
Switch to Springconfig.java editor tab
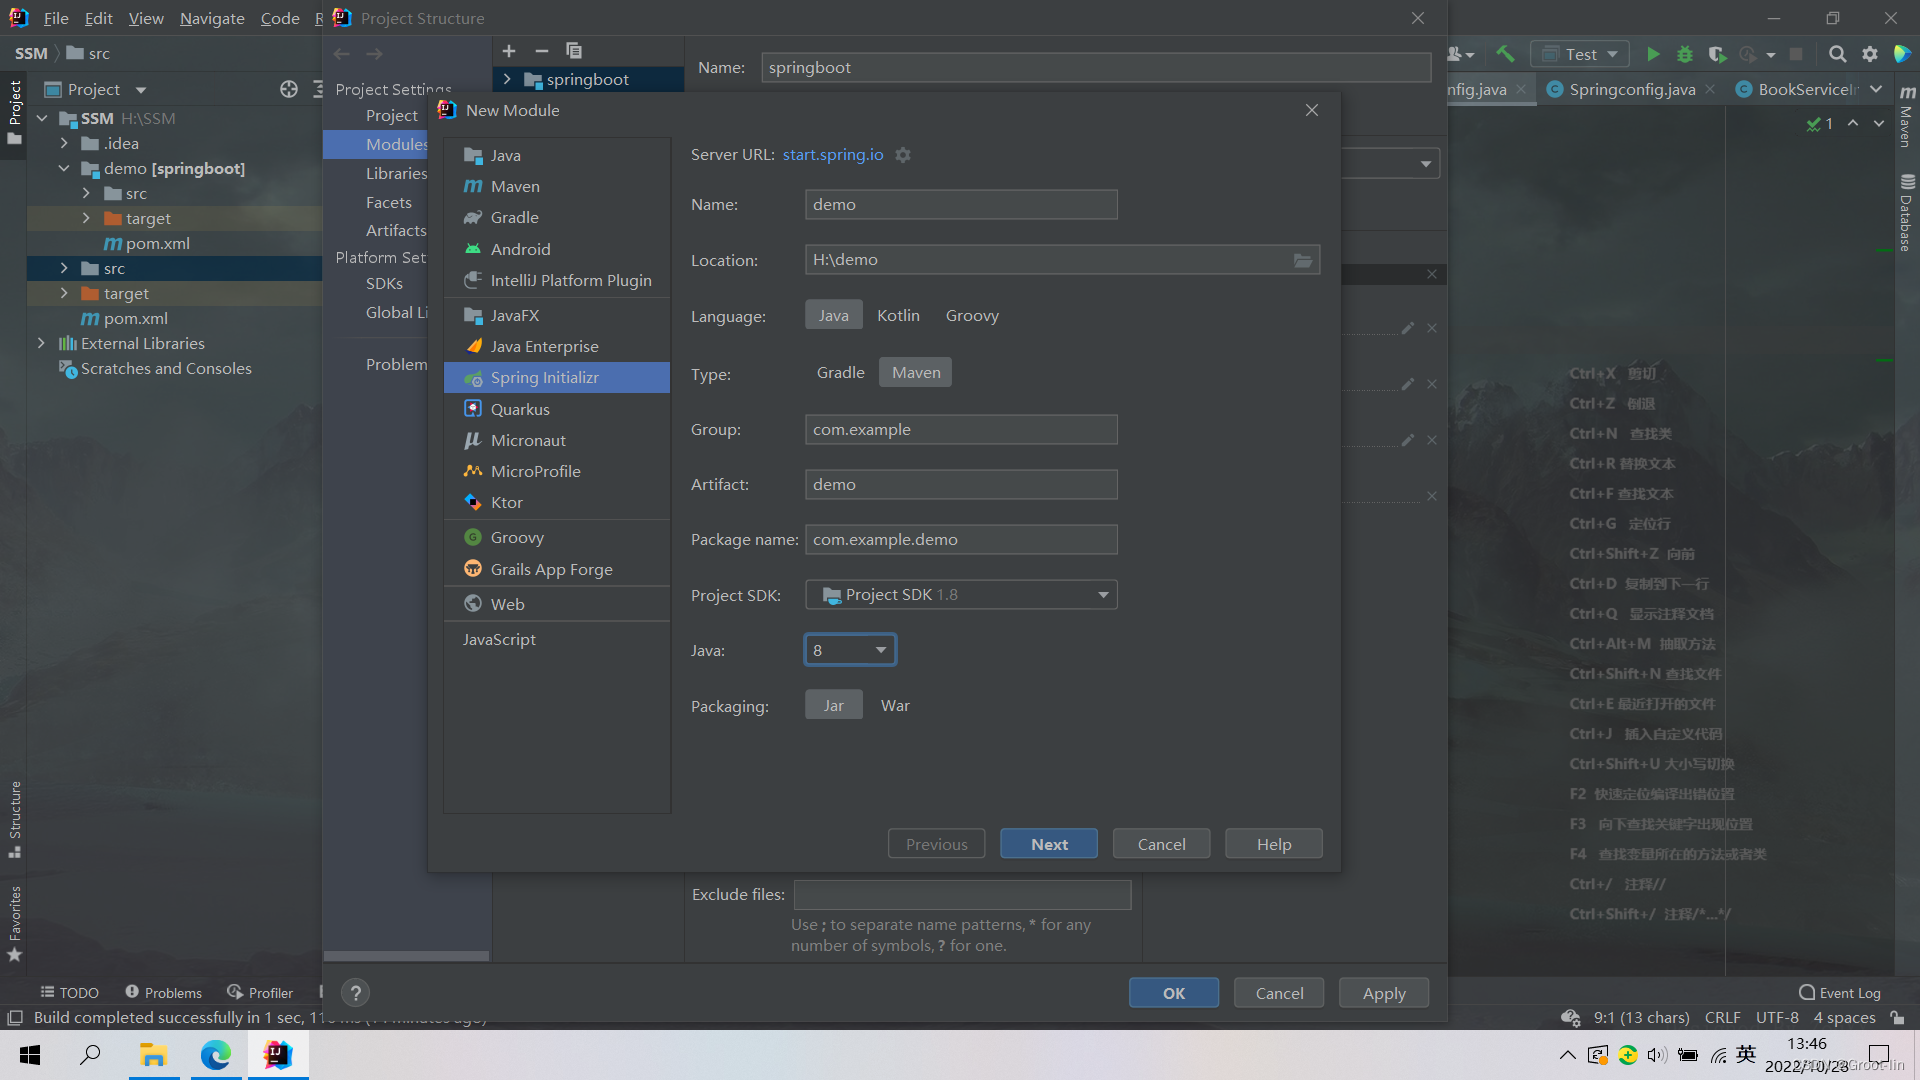1632,89
